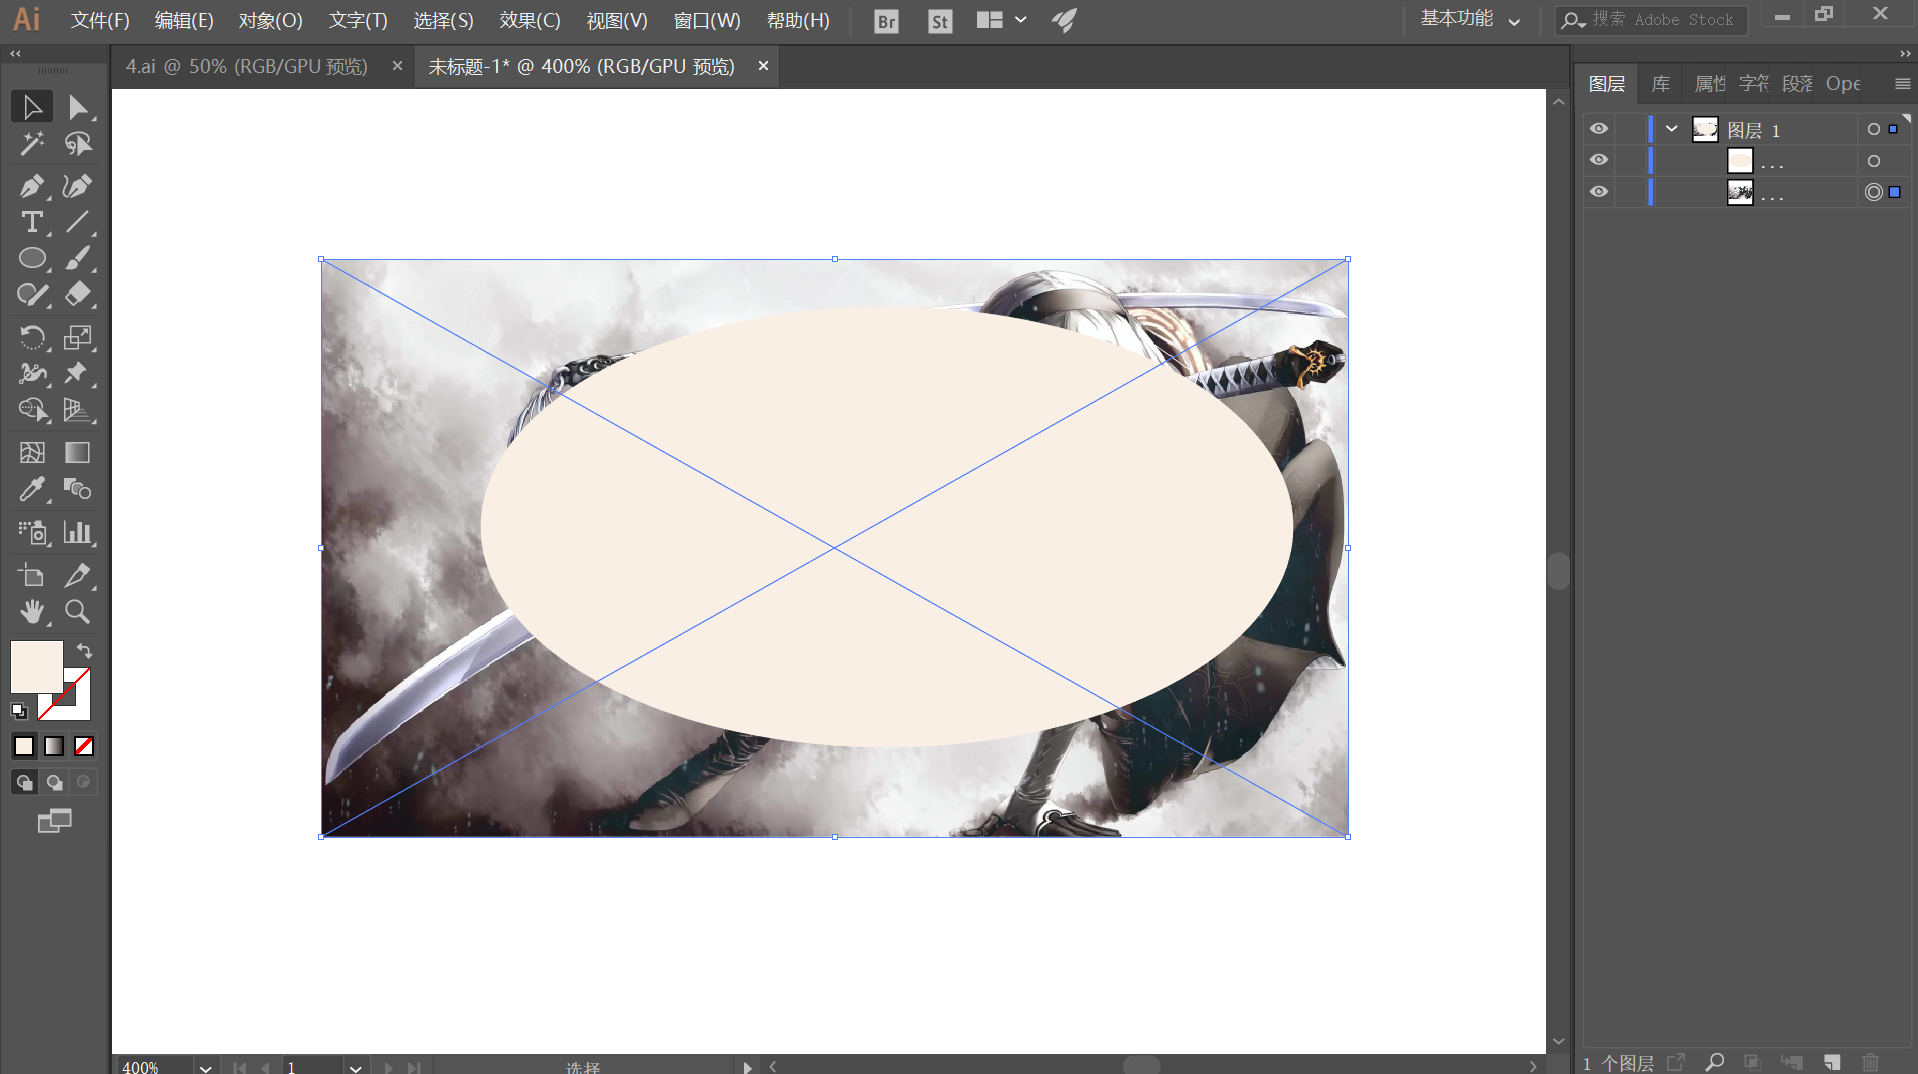The width and height of the screenshot is (1918, 1074).
Task: Open the Bridge (Br) button
Action: click(x=886, y=21)
